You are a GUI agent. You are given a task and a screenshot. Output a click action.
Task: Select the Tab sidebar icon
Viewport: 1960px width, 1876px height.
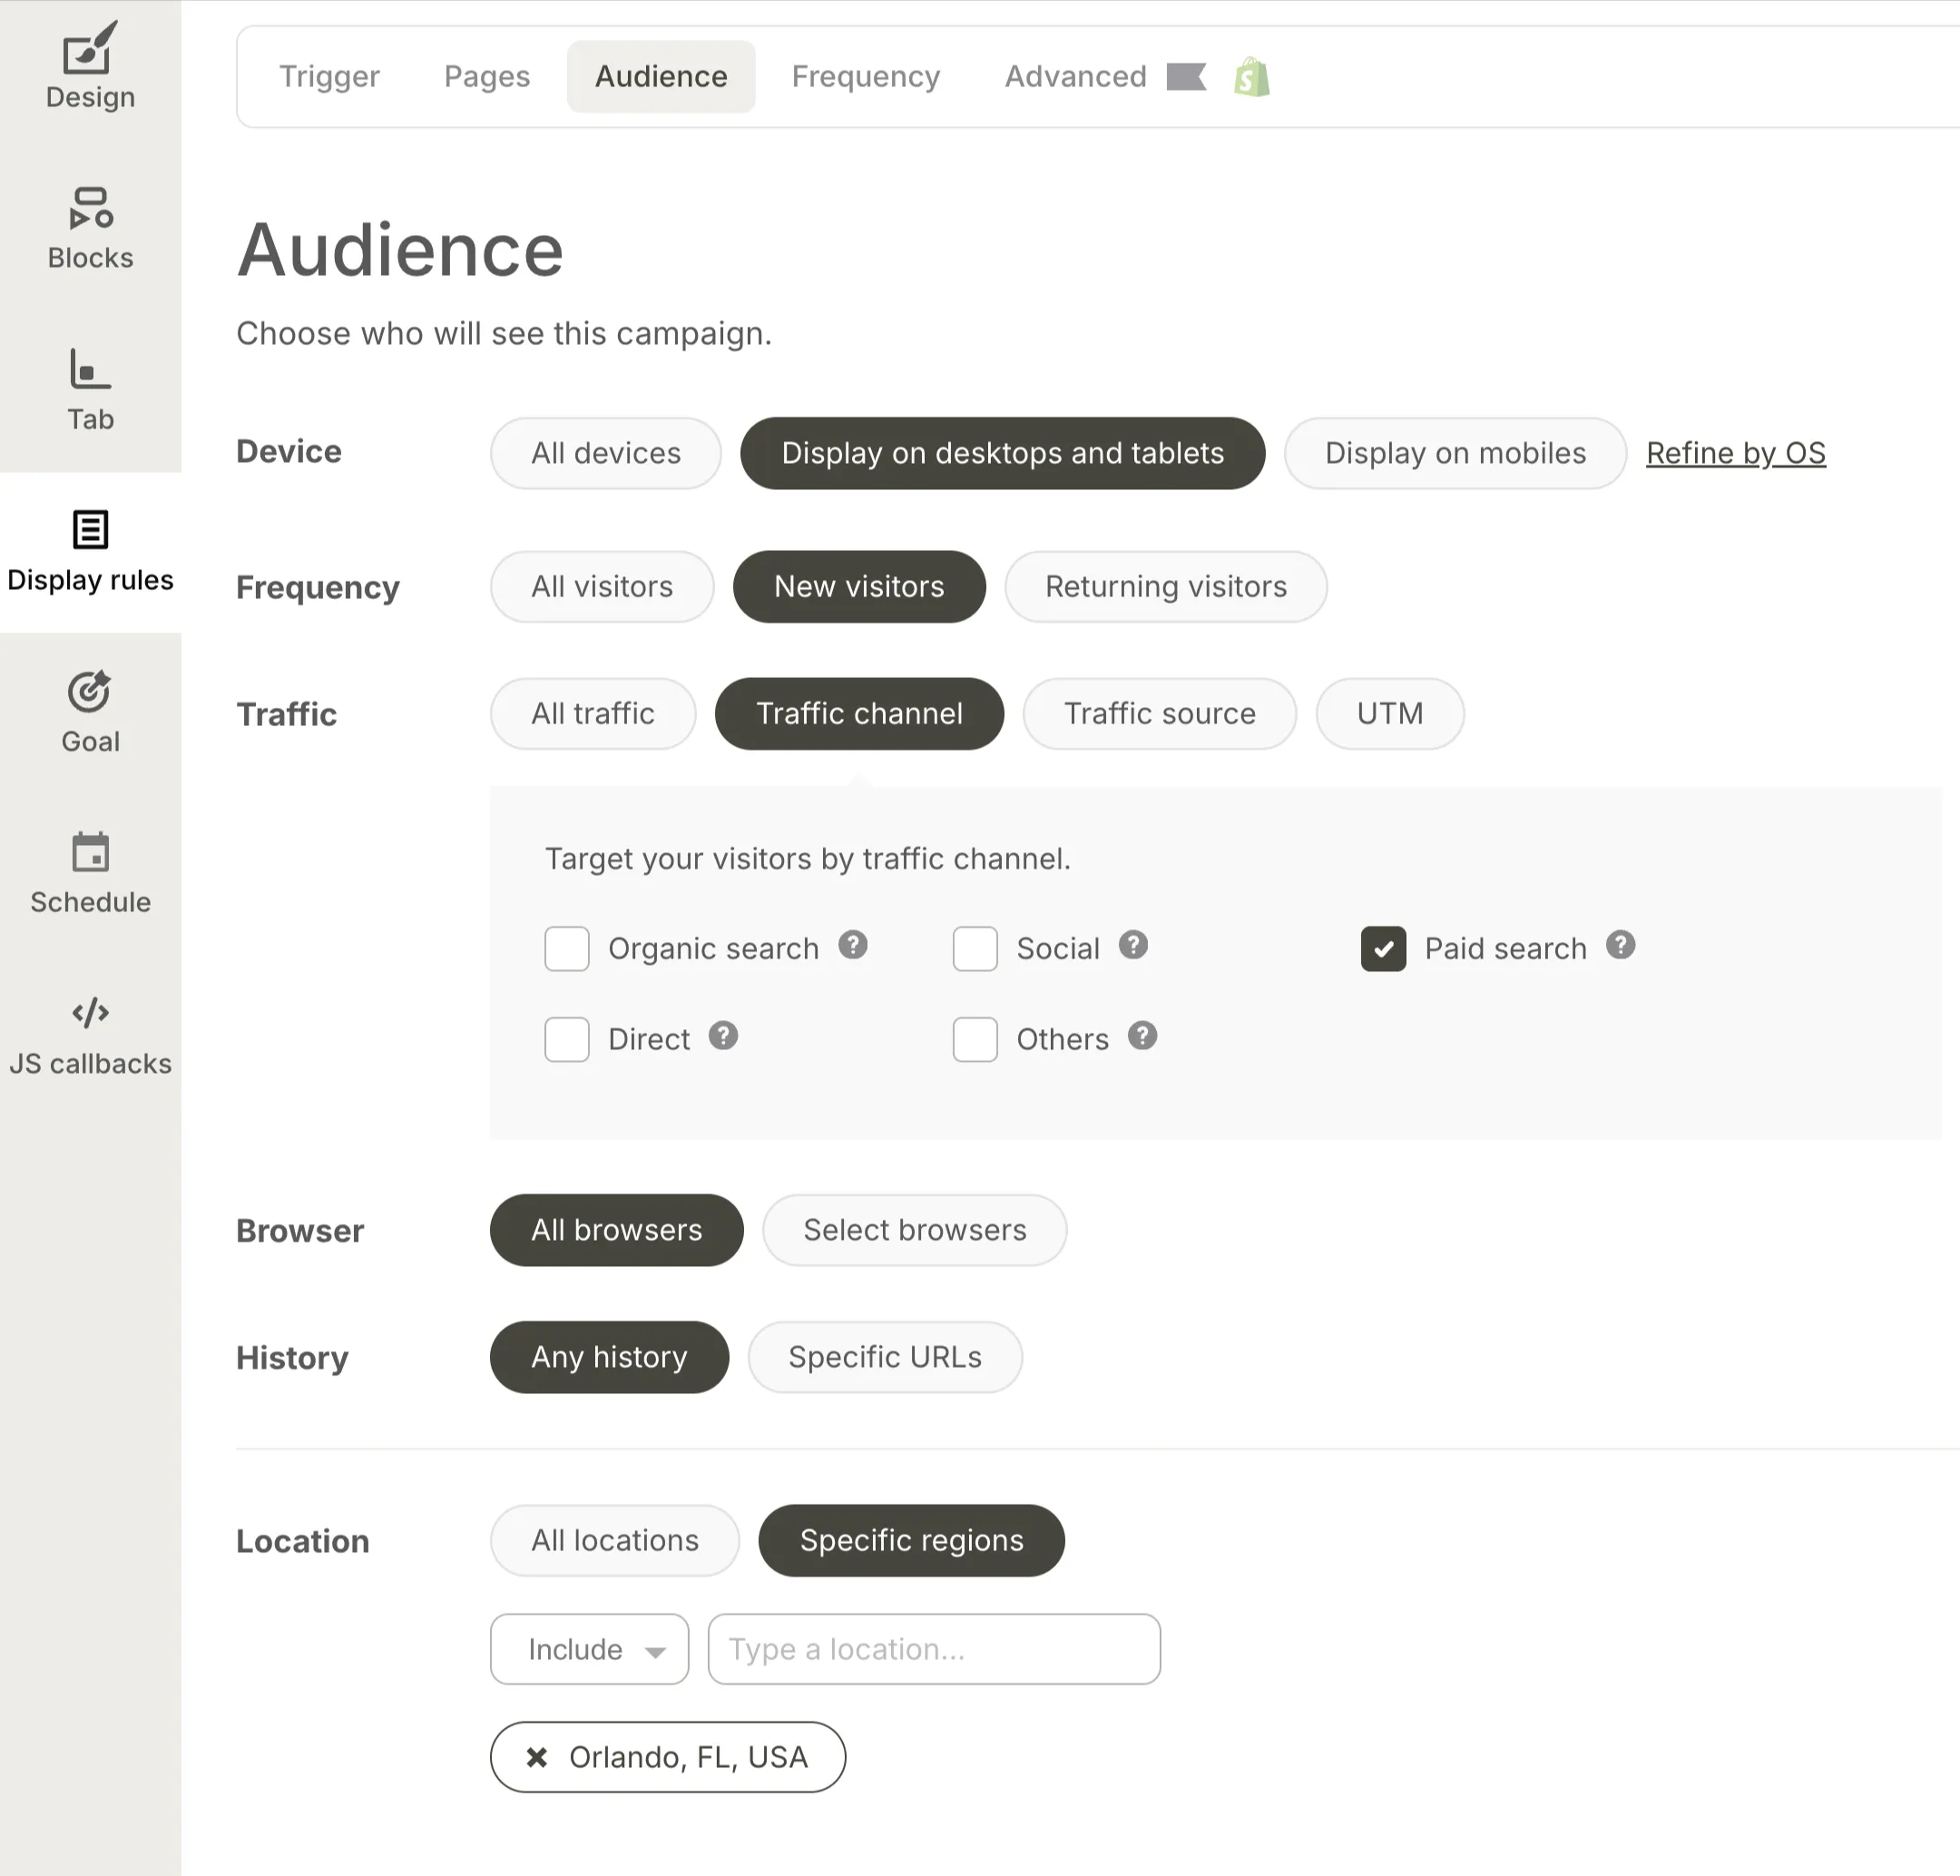(x=90, y=370)
